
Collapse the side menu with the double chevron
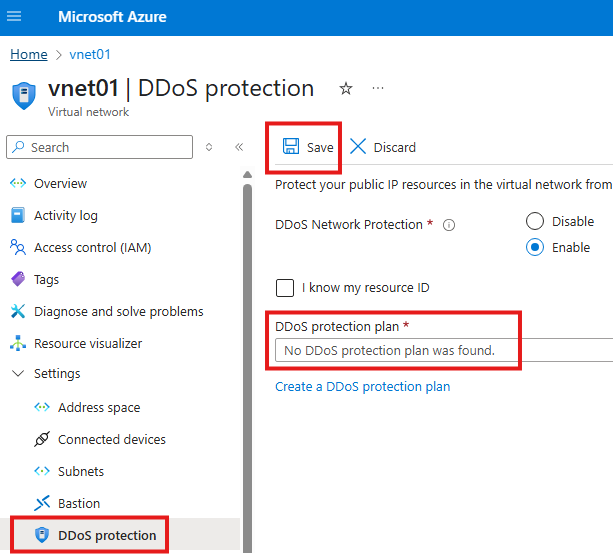coord(239,147)
